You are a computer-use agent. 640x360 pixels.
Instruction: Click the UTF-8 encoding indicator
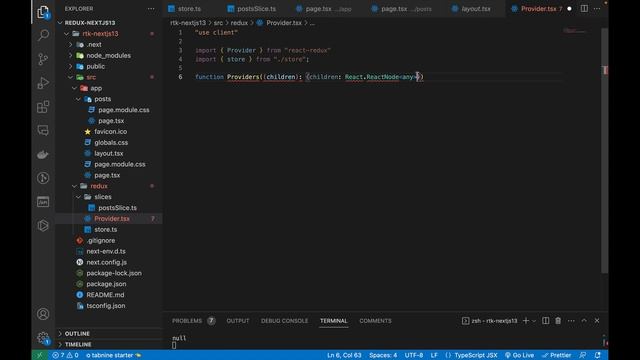pyautogui.click(x=413, y=355)
